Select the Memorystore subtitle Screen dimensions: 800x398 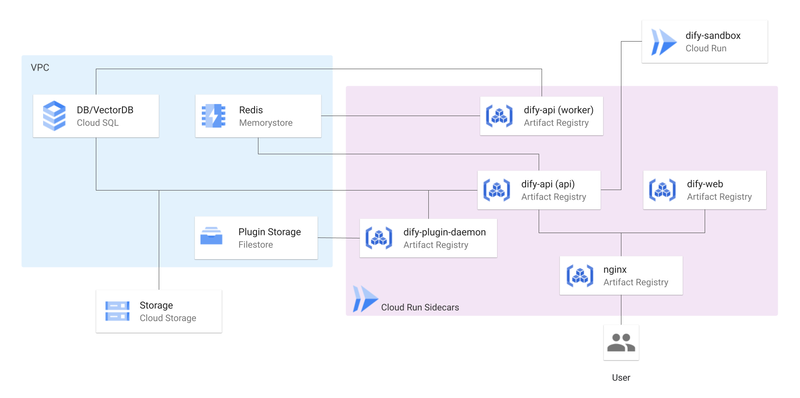click(x=266, y=123)
